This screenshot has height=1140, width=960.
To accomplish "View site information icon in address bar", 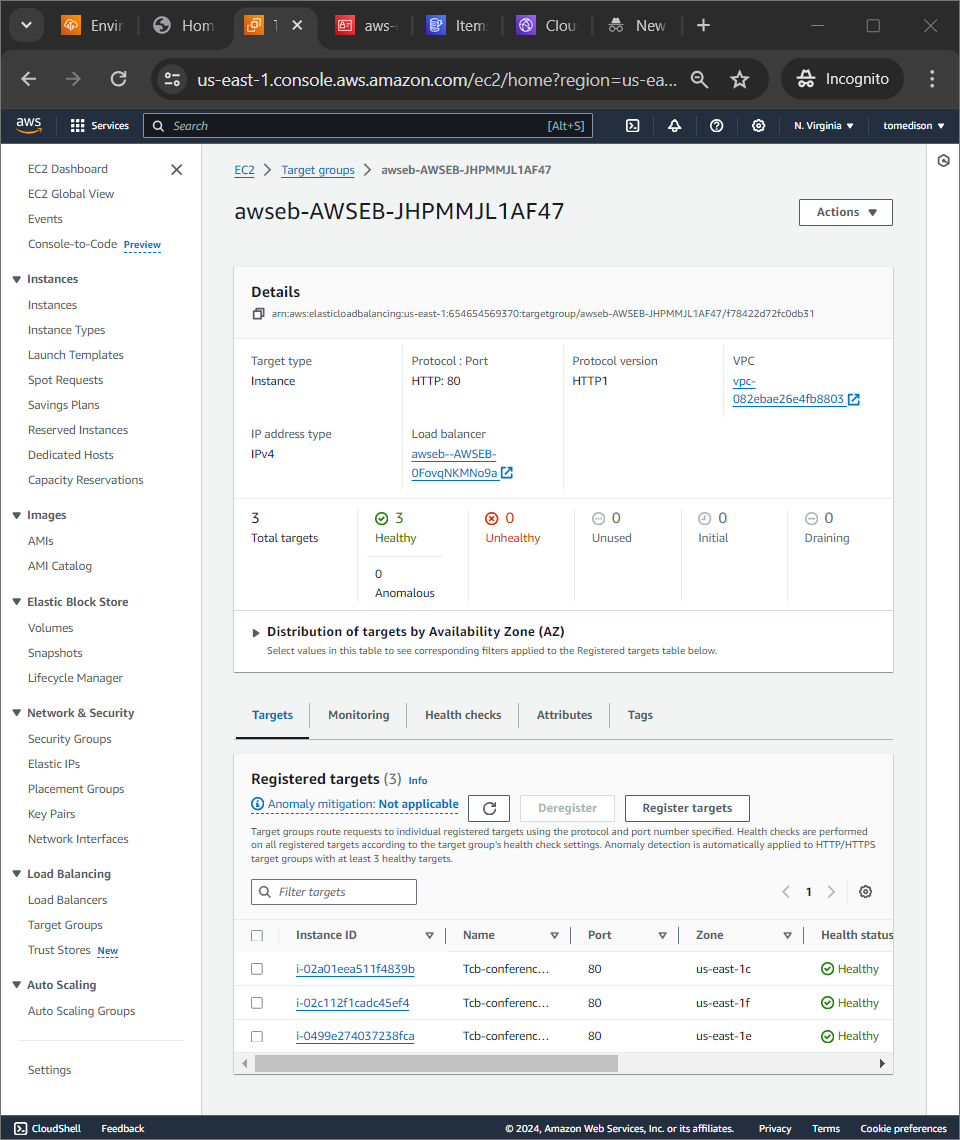I will 172,79.
